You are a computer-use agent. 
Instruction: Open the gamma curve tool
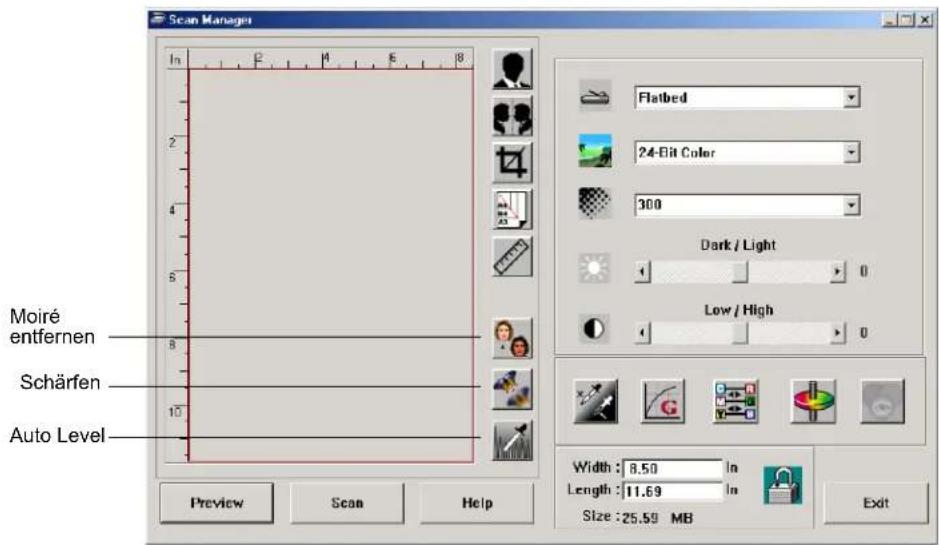point(662,401)
